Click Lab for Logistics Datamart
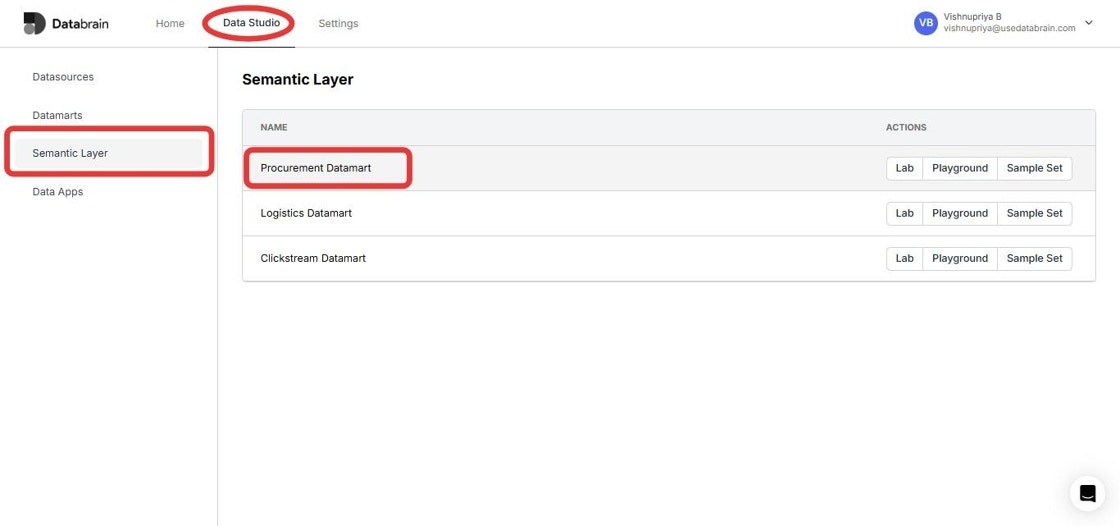Image resolution: width=1120 pixels, height=526 pixels. pos(904,213)
